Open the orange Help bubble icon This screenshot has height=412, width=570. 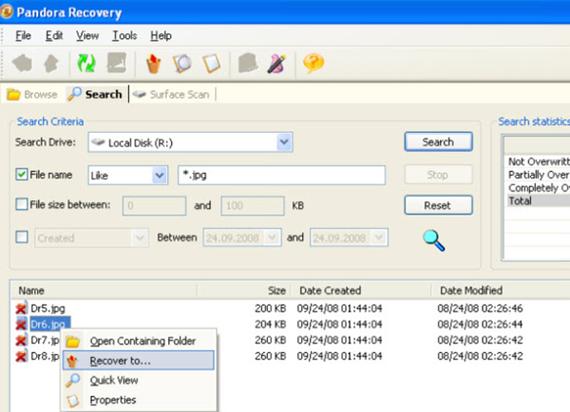pyautogui.click(x=313, y=63)
